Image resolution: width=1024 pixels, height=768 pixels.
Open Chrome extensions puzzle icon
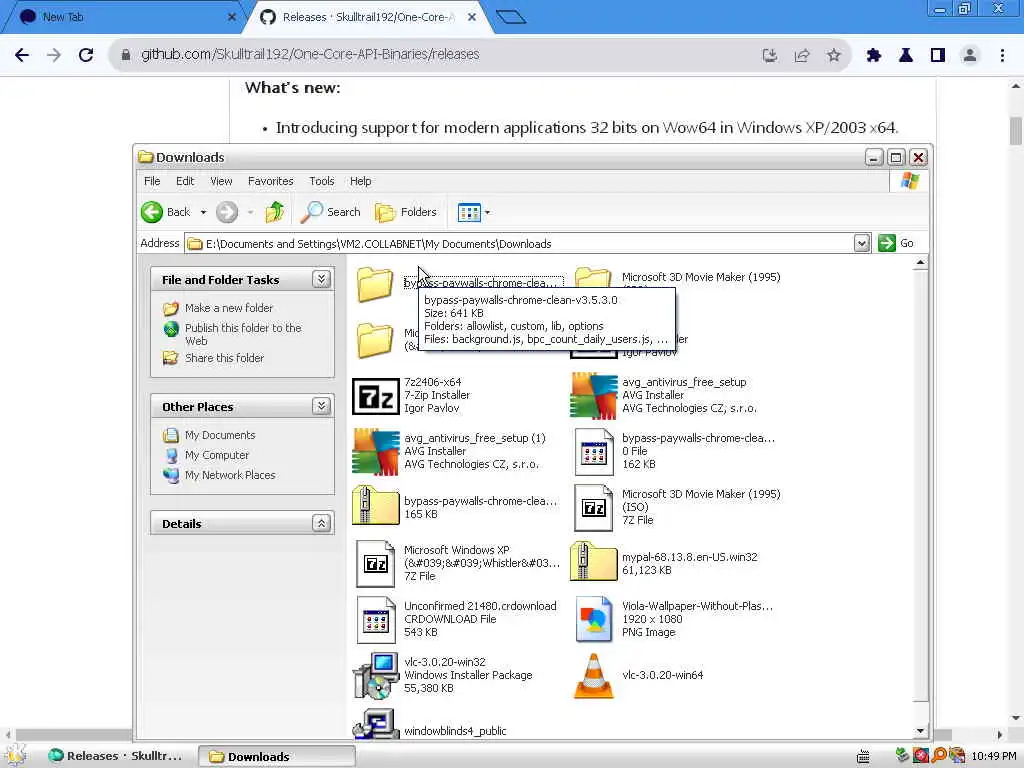tap(874, 55)
